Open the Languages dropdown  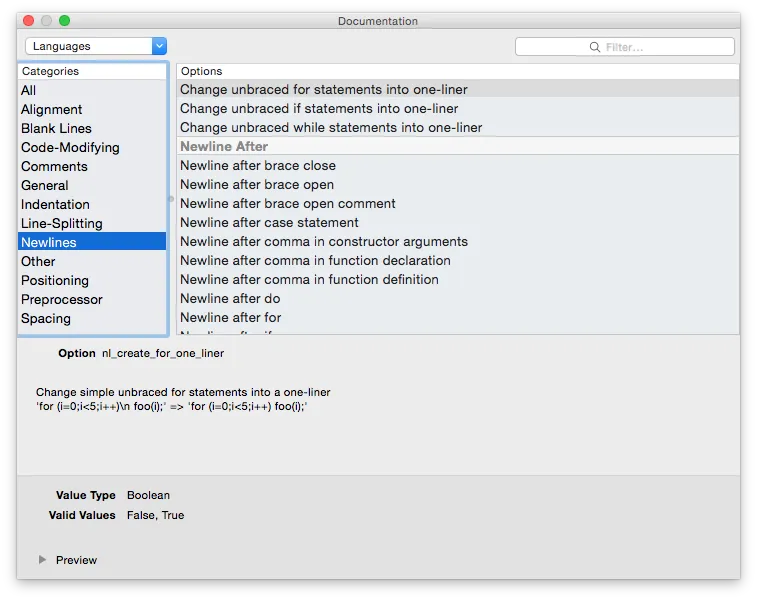(x=96, y=46)
